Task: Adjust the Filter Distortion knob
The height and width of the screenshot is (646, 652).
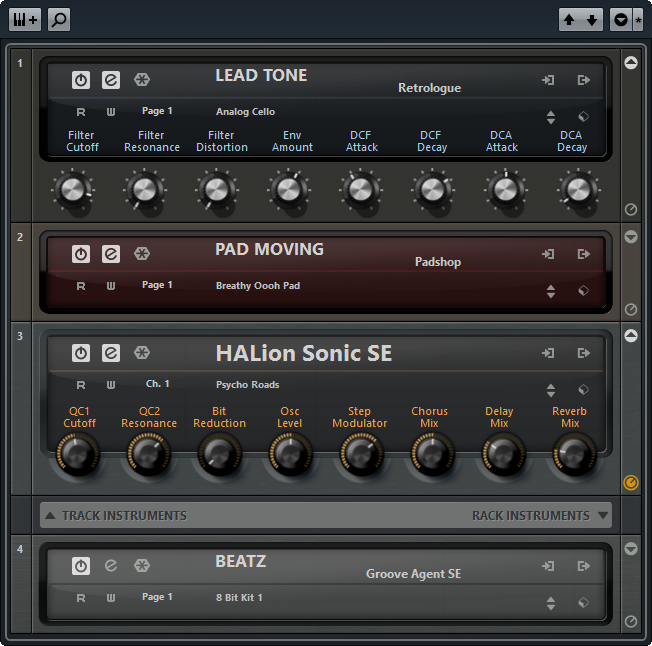Action: point(216,190)
